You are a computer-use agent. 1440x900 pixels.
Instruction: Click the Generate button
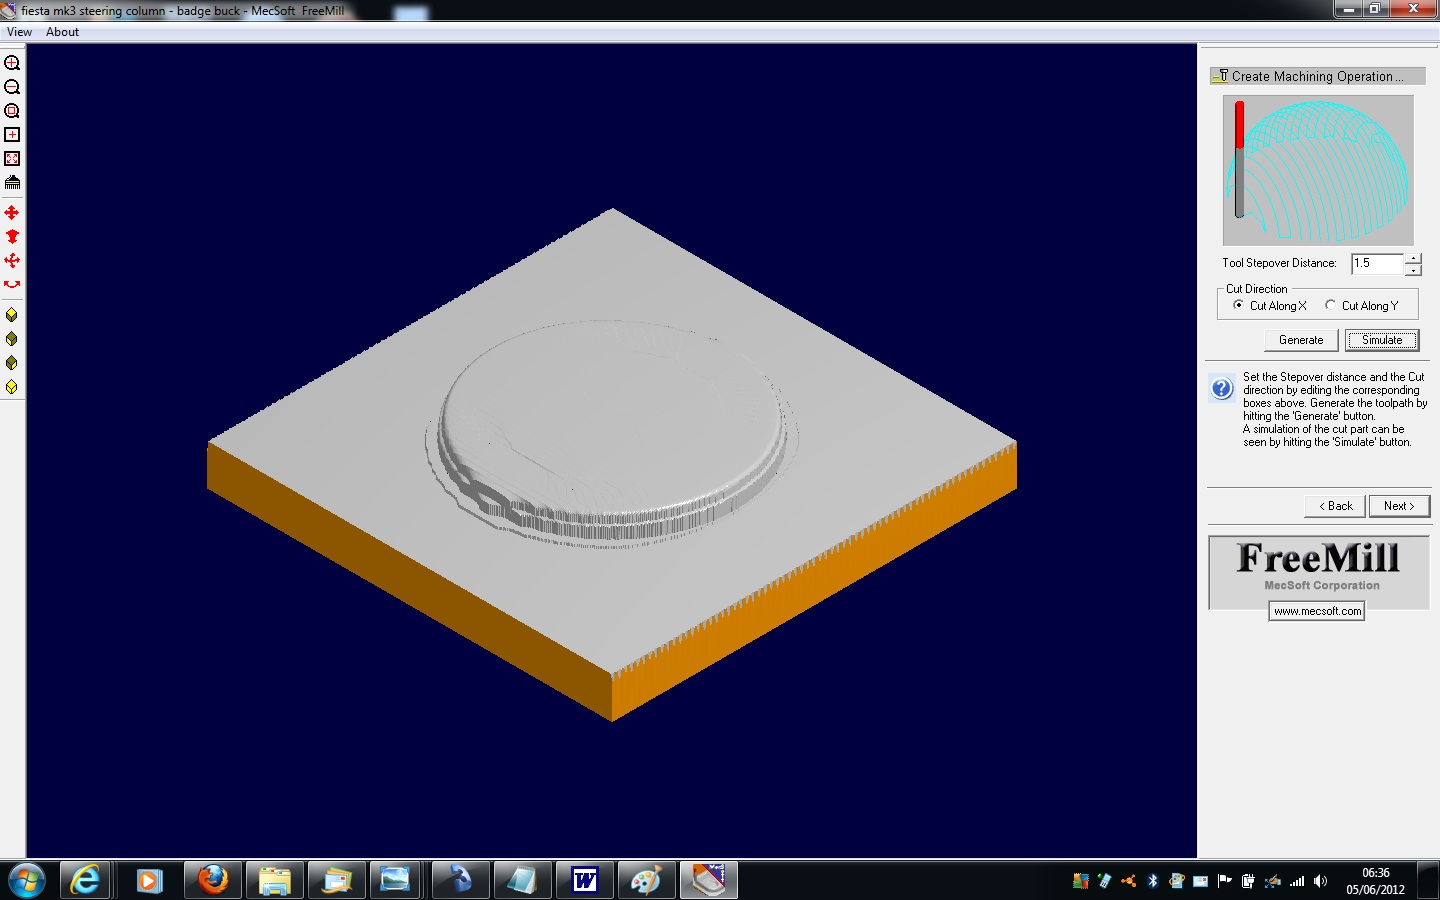coord(1301,340)
